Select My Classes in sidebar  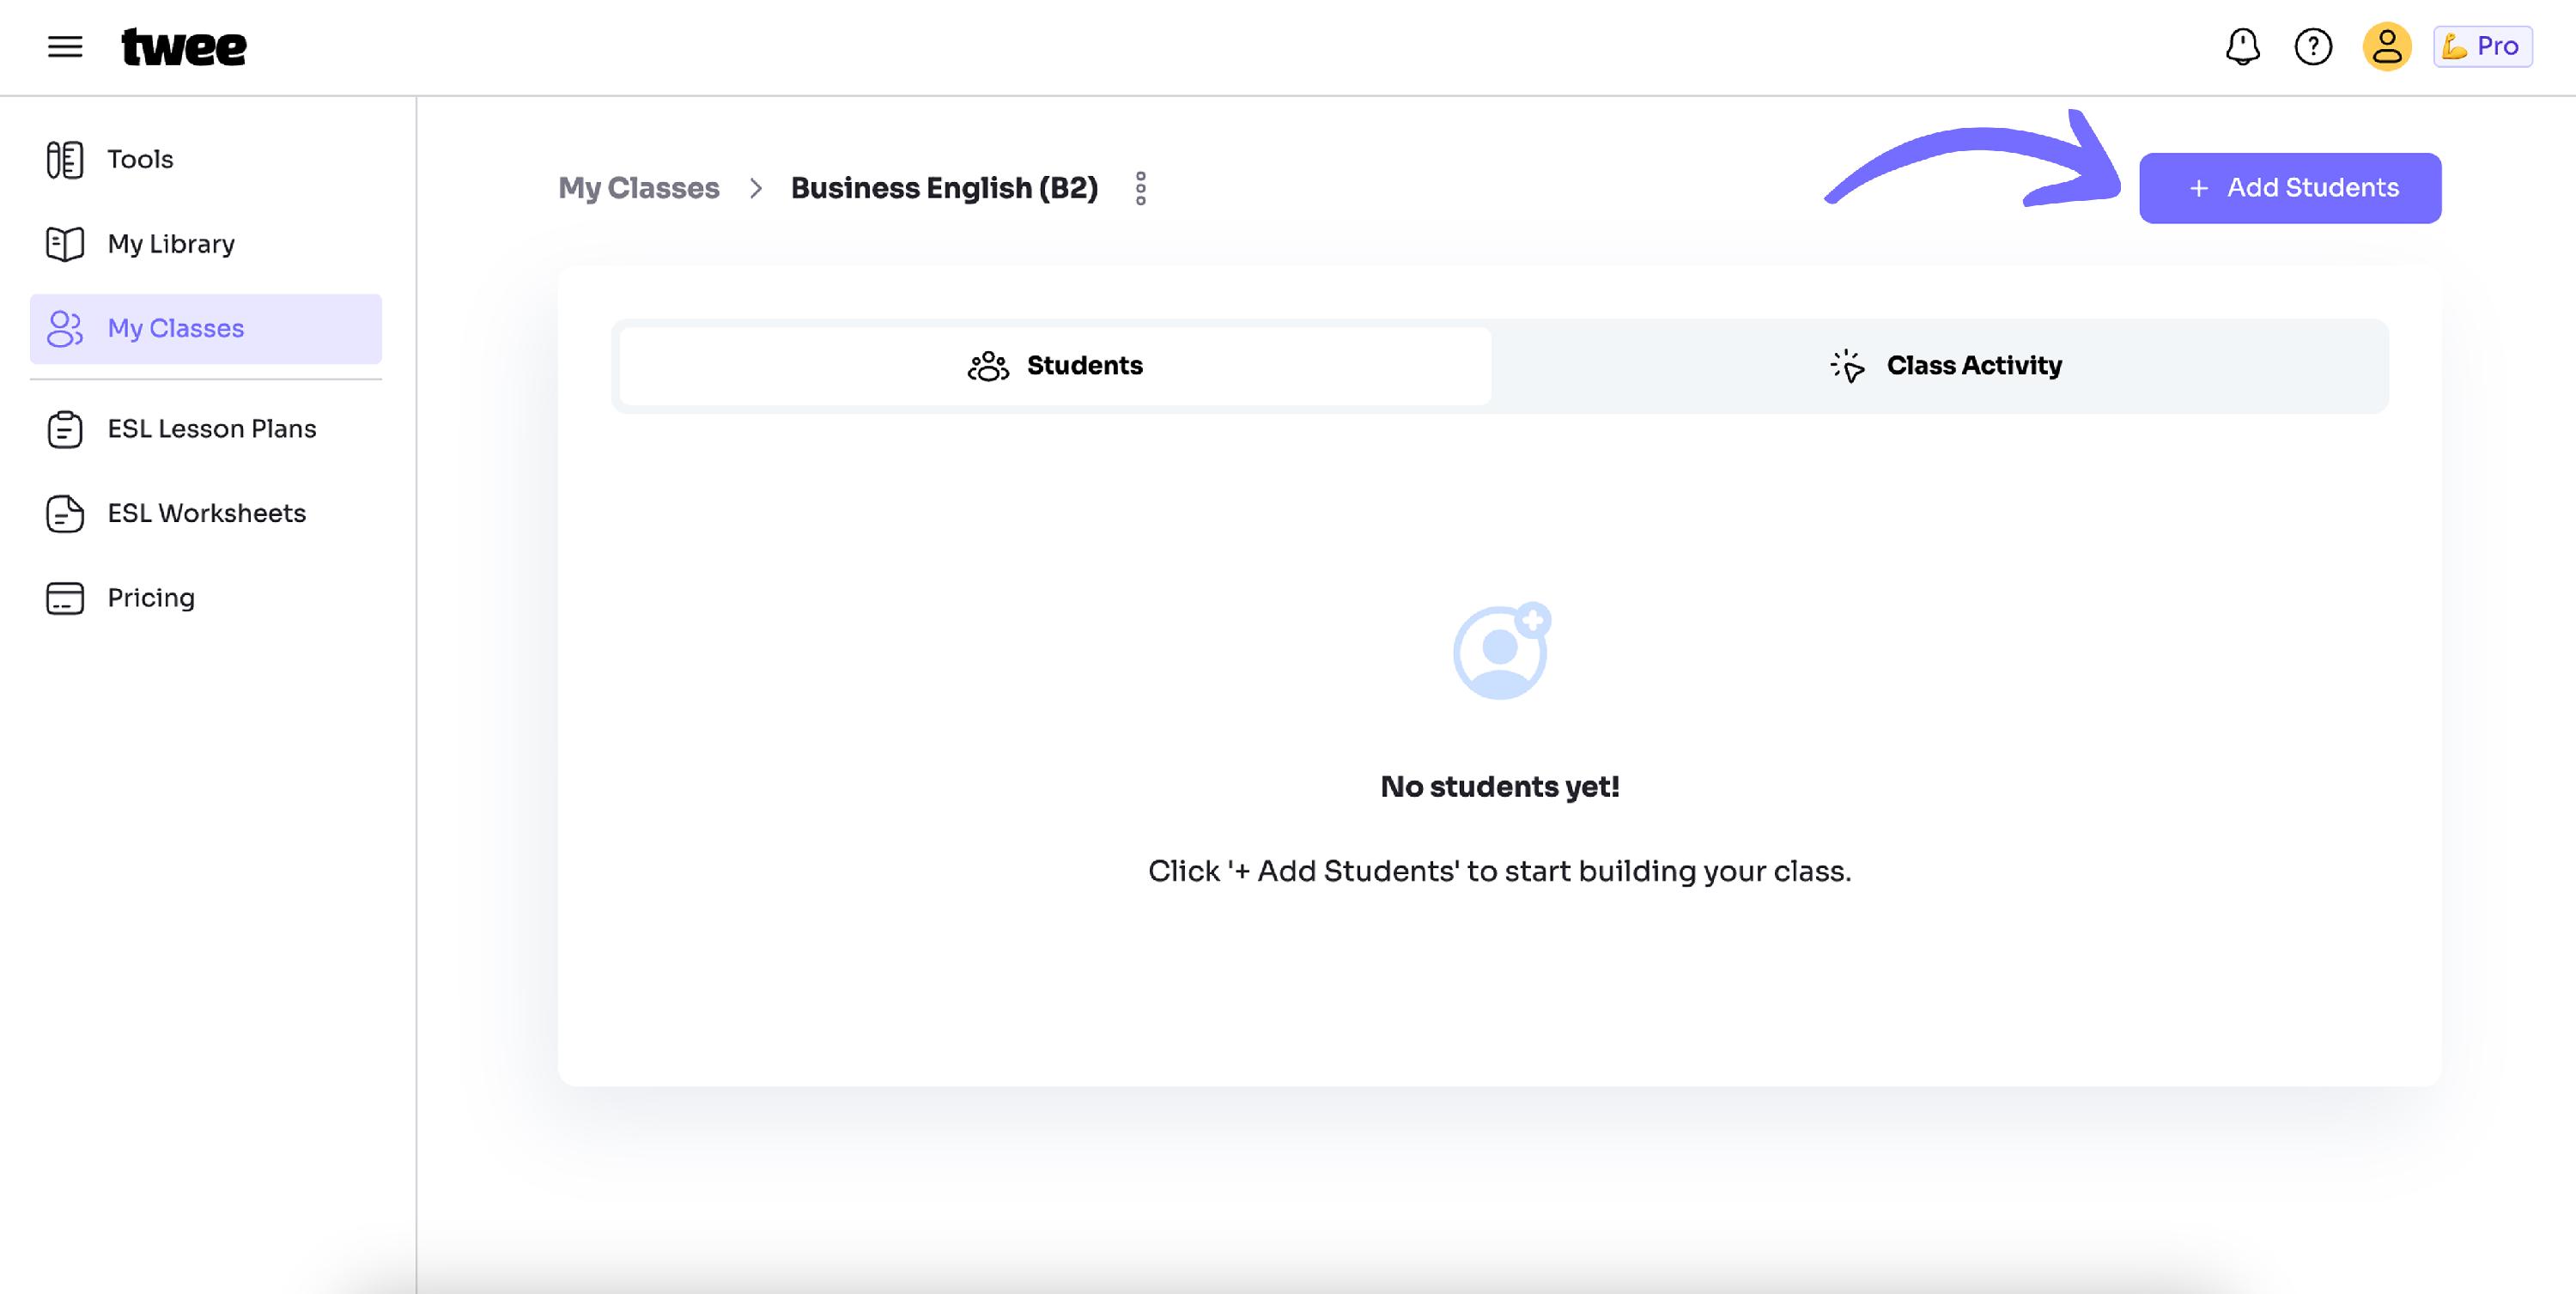[x=206, y=329]
